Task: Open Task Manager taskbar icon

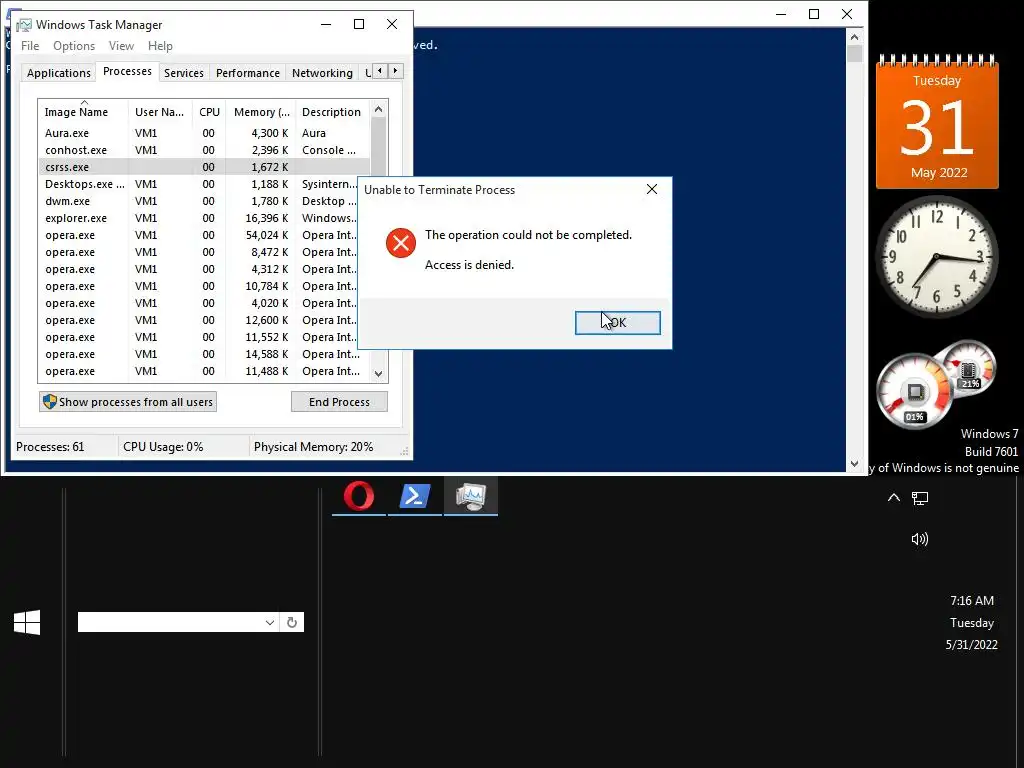Action: coord(471,496)
